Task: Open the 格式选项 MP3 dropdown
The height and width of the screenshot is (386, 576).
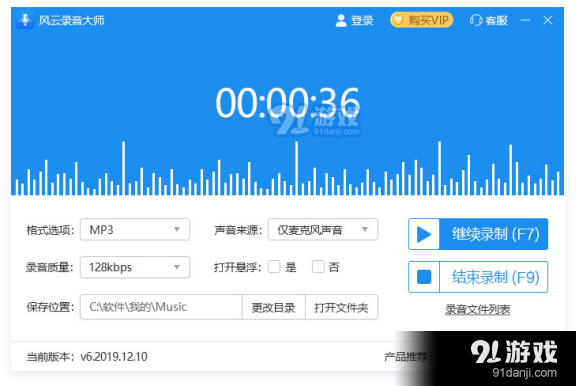Action: tap(135, 230)
